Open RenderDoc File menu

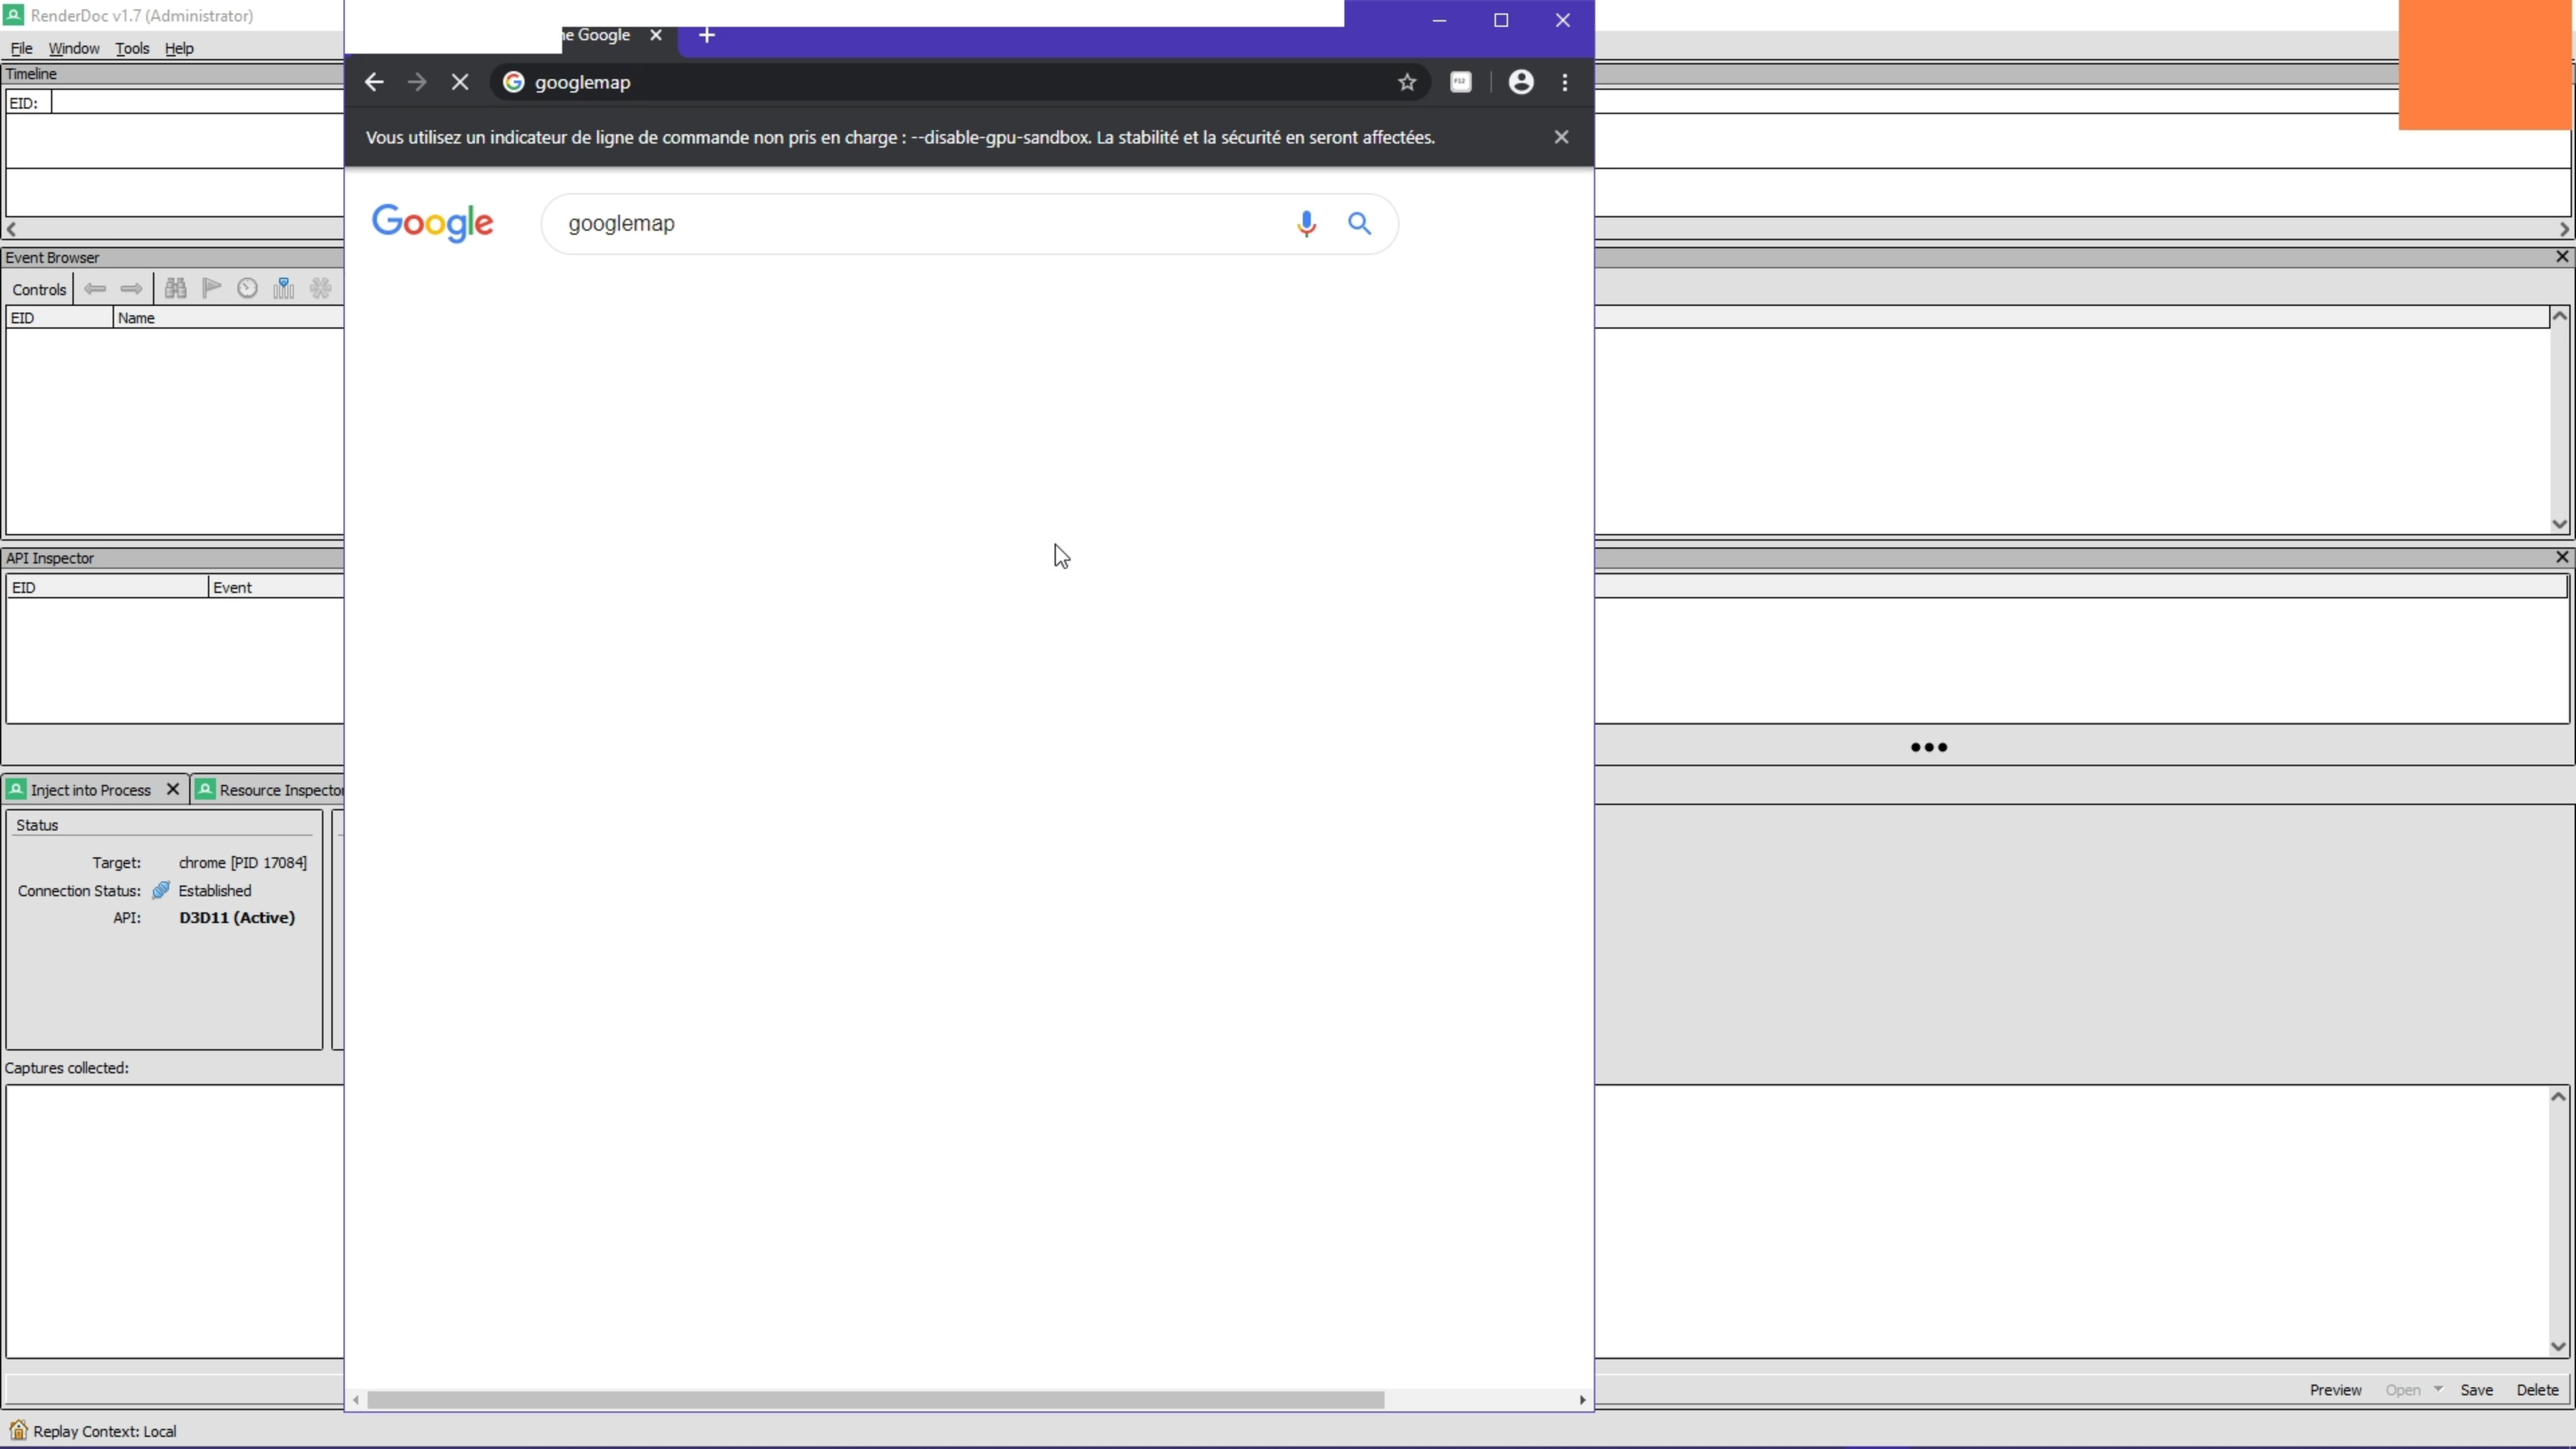point(21,48)
